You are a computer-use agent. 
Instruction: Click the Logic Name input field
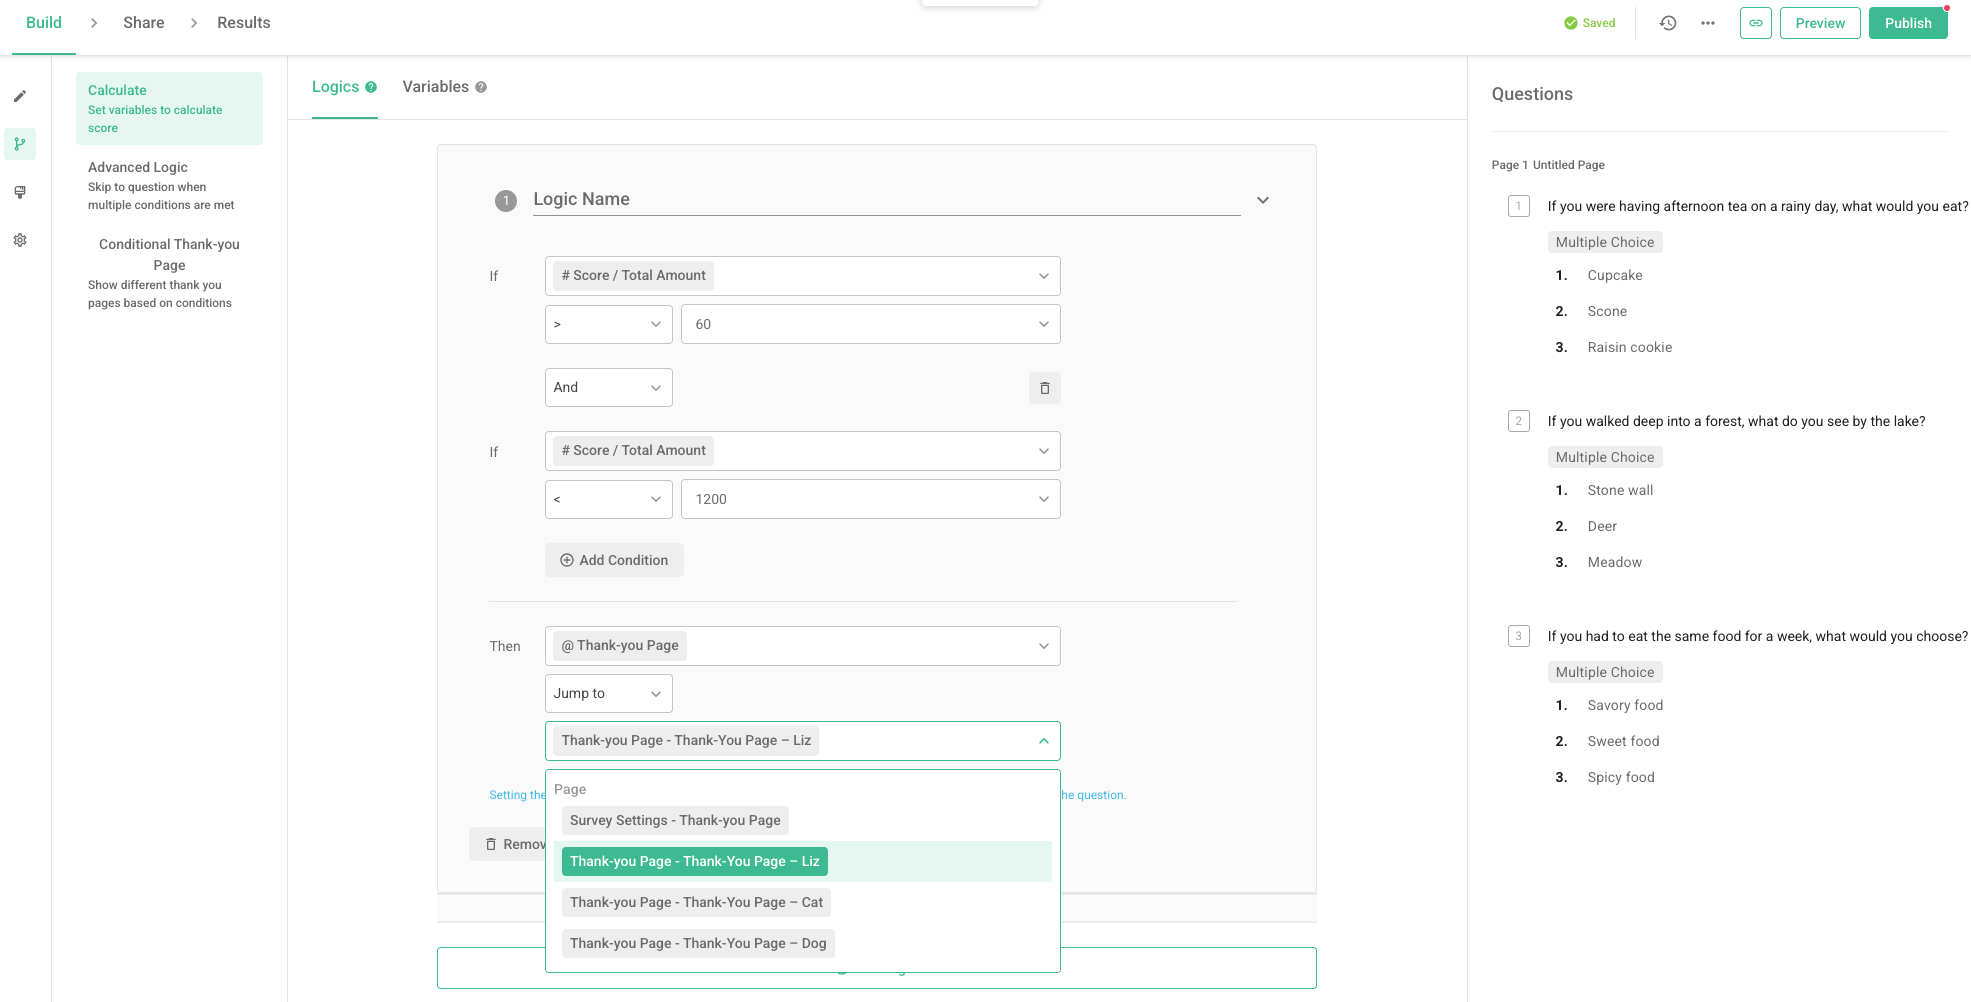(x=885, y=200)
